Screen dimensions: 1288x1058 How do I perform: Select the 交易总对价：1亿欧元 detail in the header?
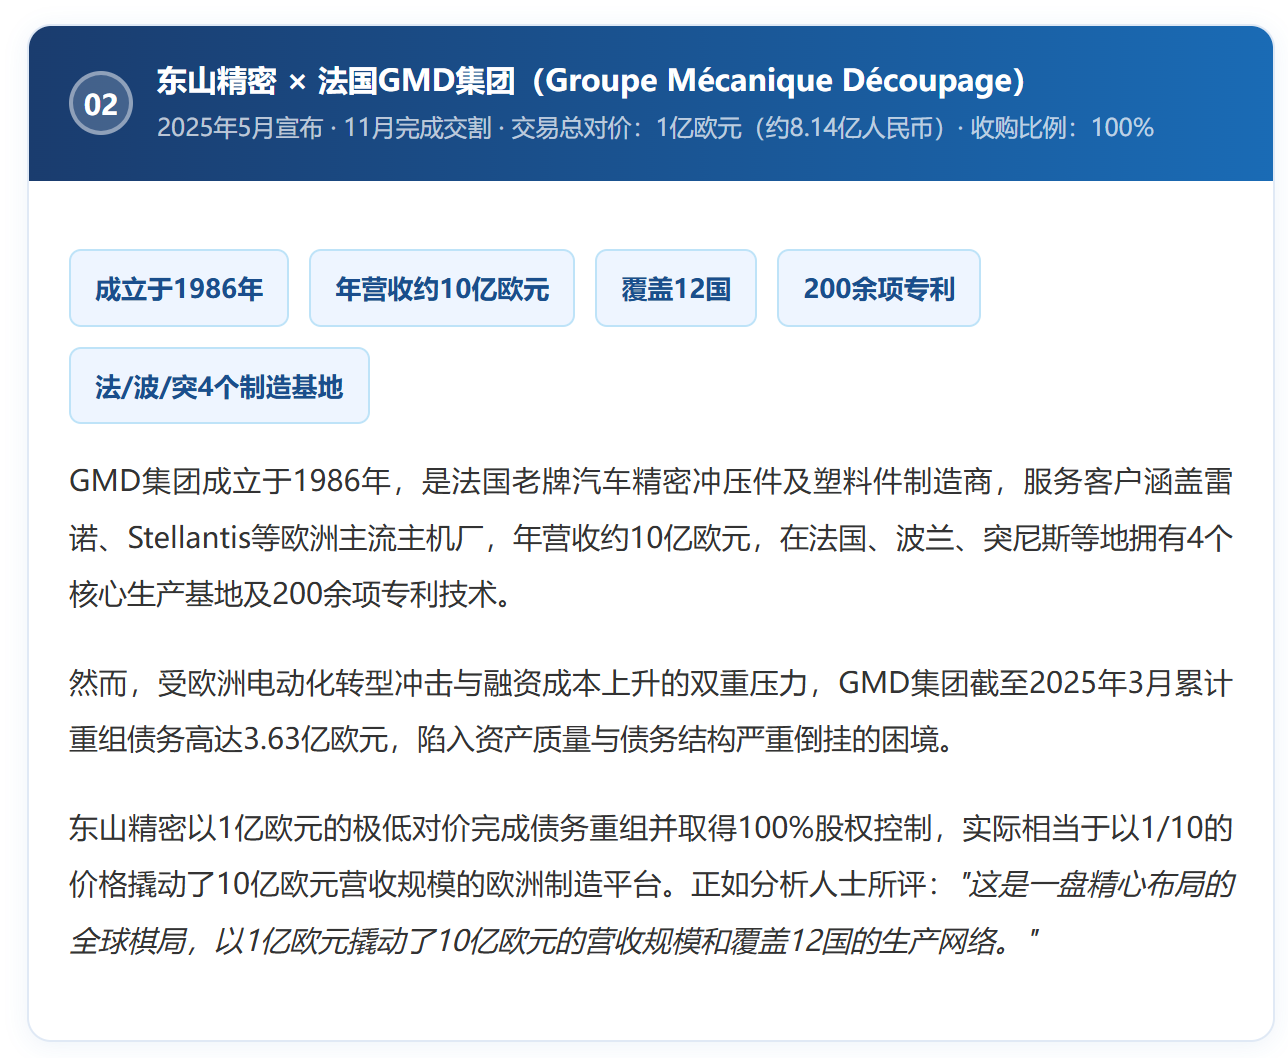pyautogui.click(x=626, y=128)
